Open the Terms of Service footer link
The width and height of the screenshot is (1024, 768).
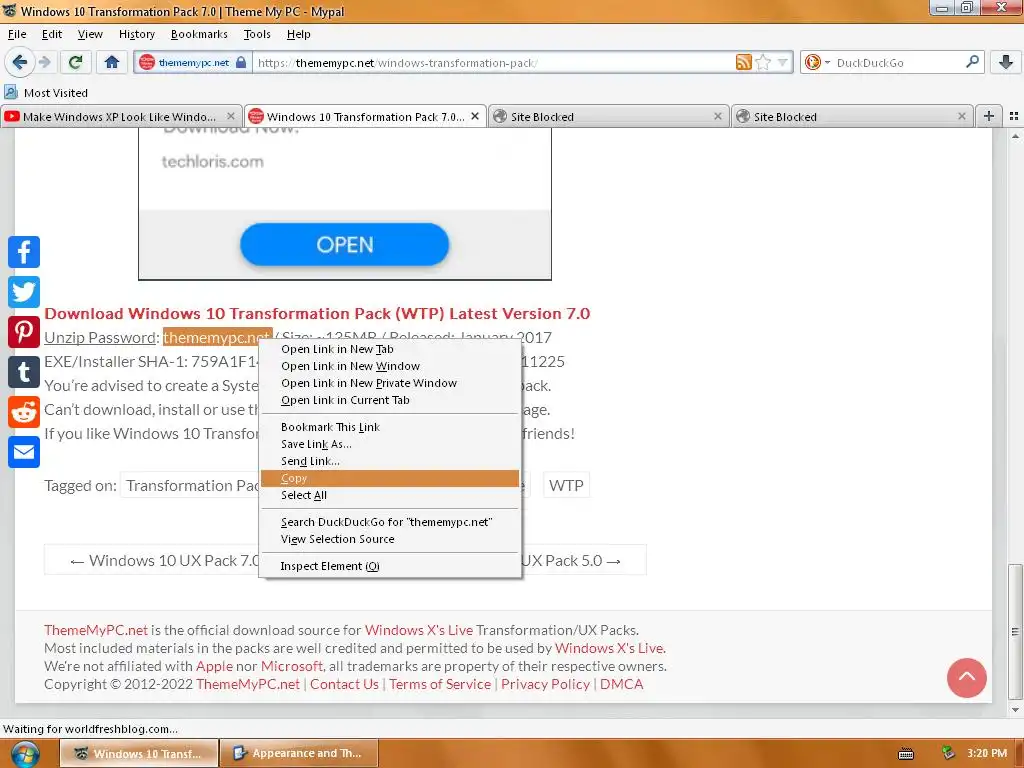(440, 684)
